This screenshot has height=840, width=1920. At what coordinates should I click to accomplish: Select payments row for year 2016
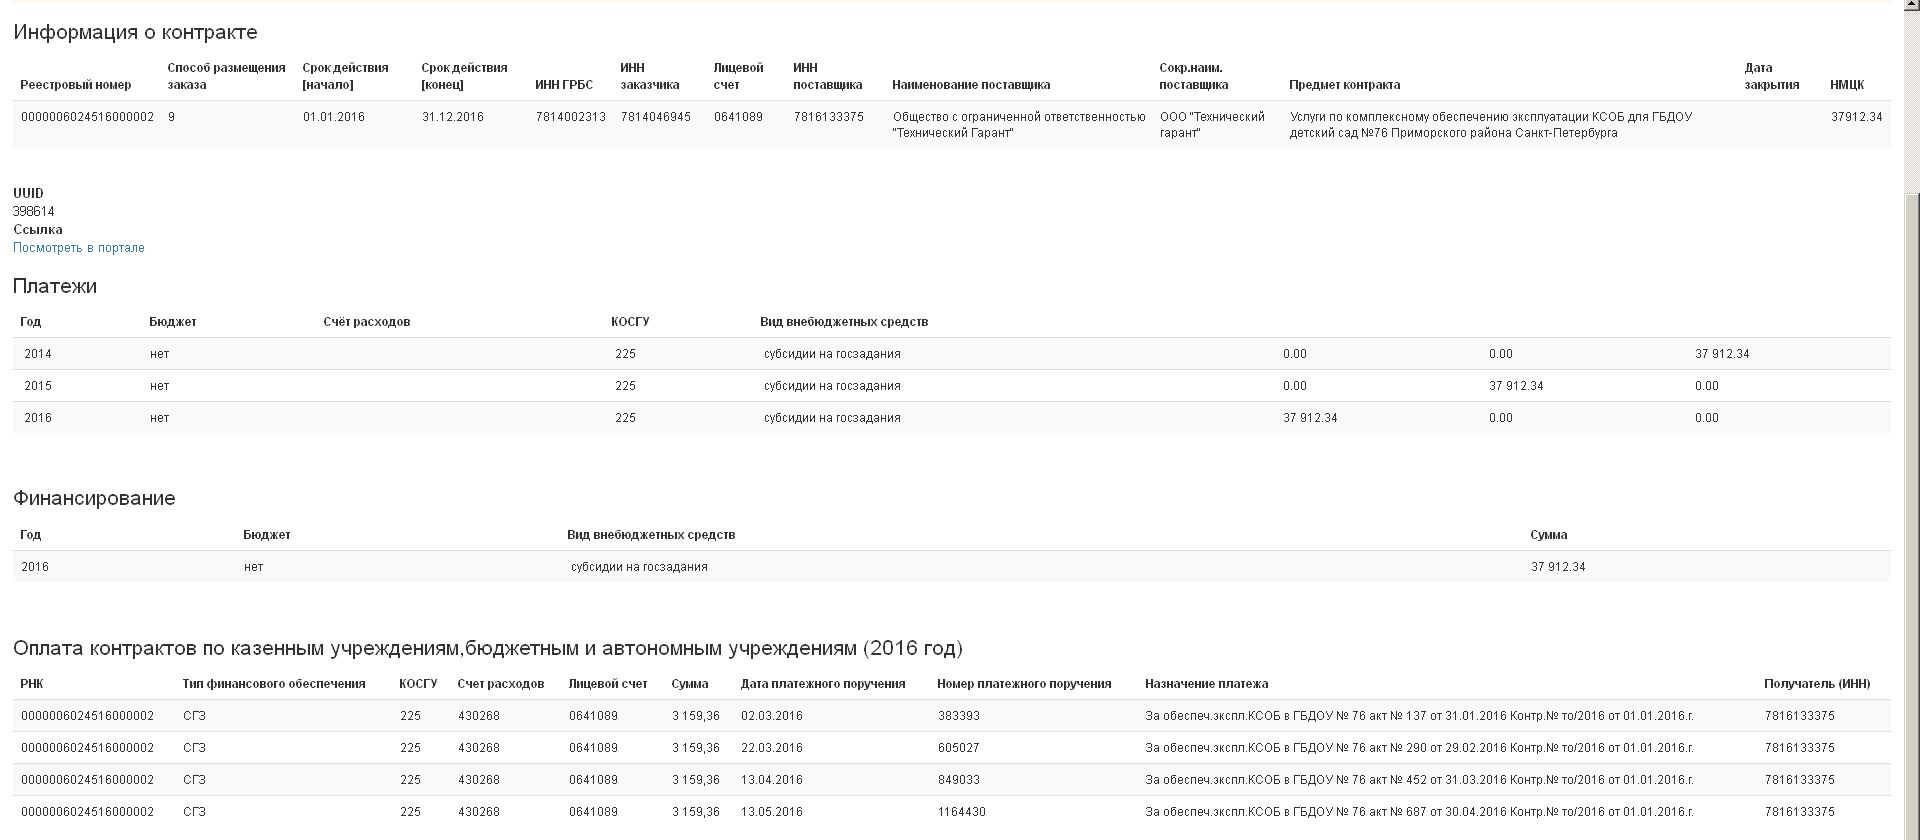[951, 418]
